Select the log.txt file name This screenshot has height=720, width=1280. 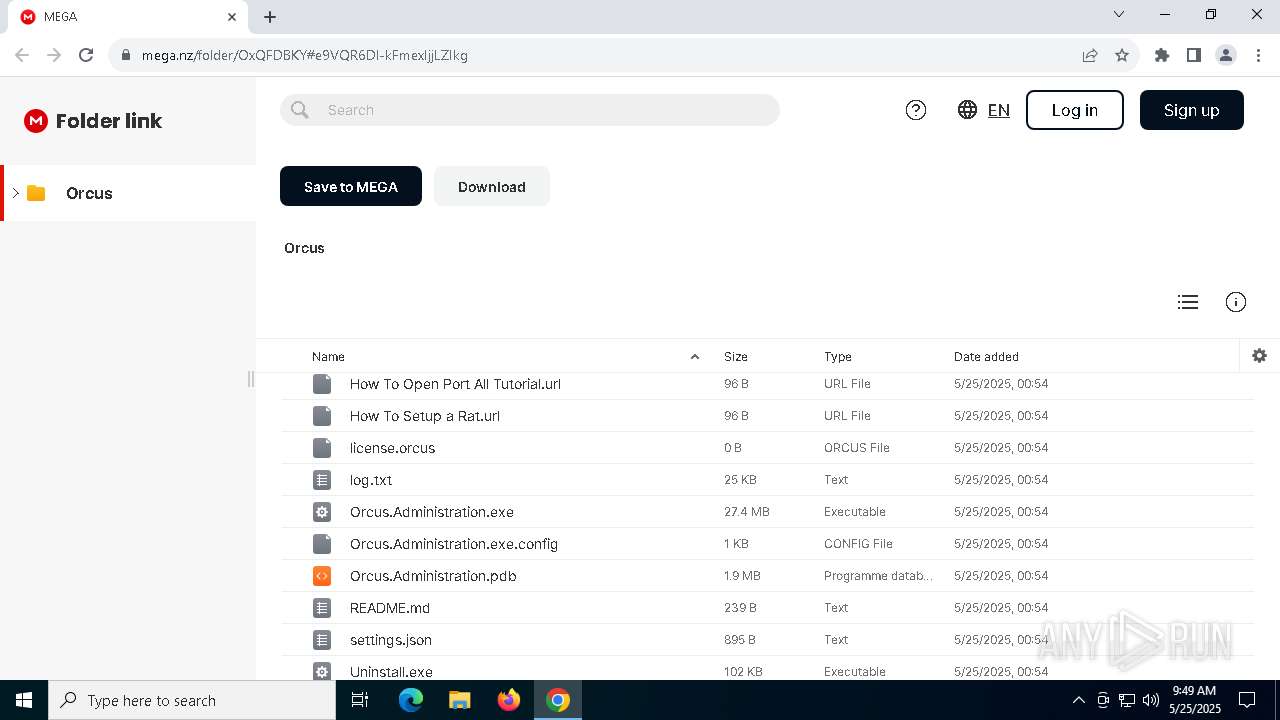pos(371,480)
